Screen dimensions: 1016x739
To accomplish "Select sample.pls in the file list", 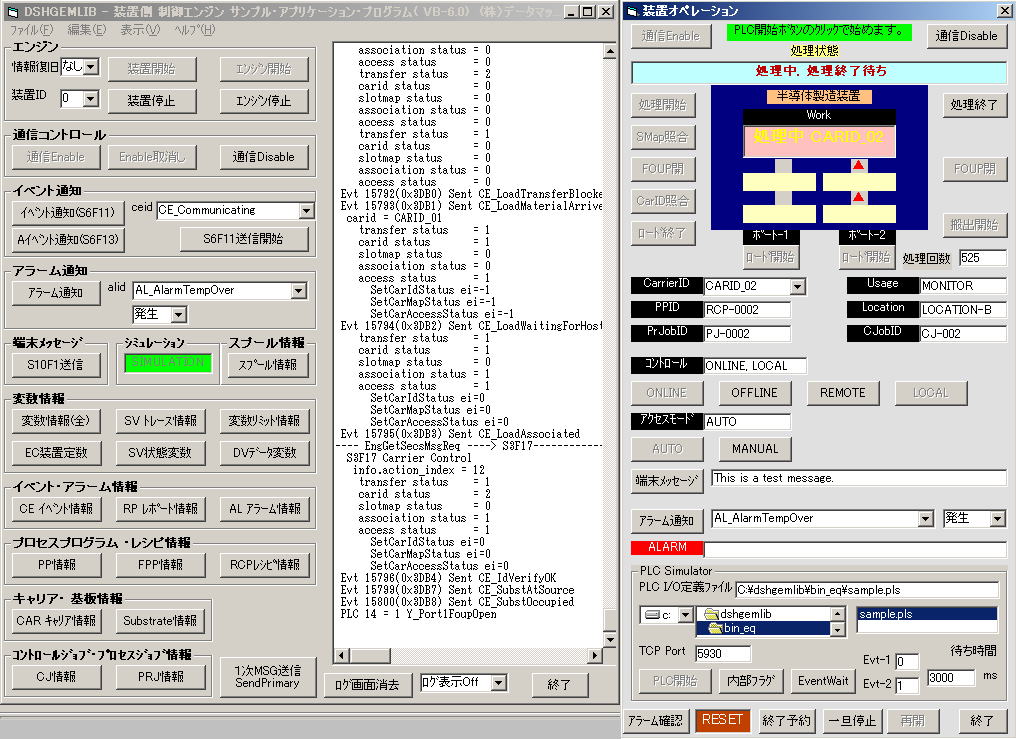I will (927, 614).
